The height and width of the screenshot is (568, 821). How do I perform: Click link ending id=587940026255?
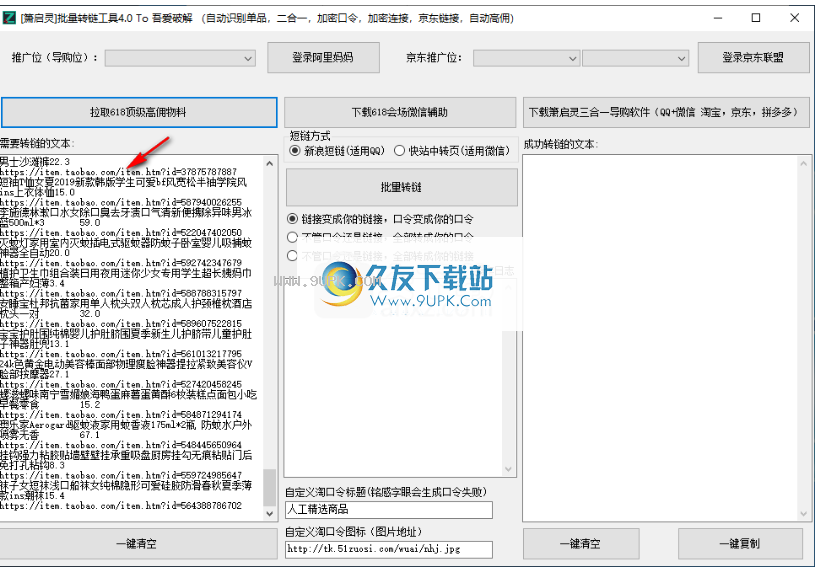pyautogui.click(x=121, y=202)
